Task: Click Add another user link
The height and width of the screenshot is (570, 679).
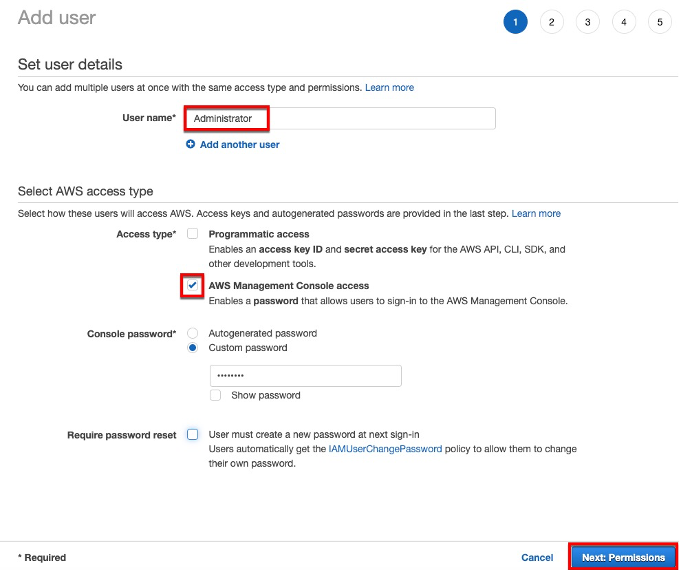Action: point(239,144)
